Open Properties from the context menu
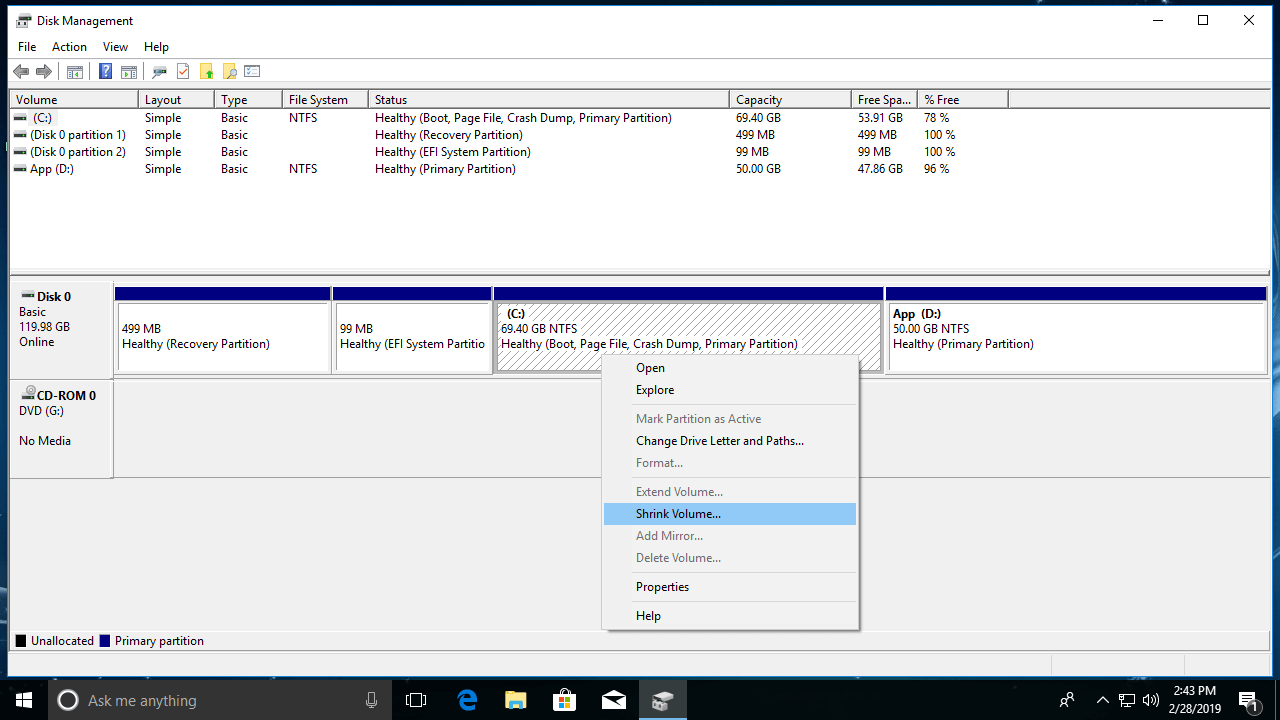This screenshot has width=1280, height=720. (662, 587)
